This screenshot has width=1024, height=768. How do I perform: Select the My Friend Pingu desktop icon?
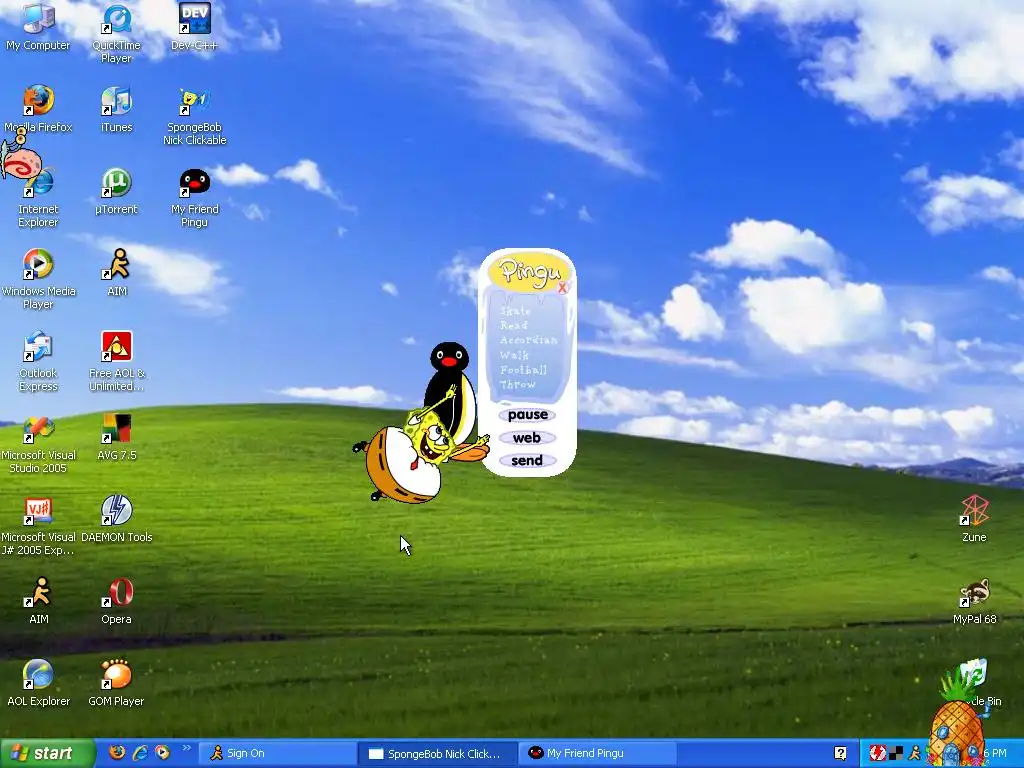click(195, 197)
